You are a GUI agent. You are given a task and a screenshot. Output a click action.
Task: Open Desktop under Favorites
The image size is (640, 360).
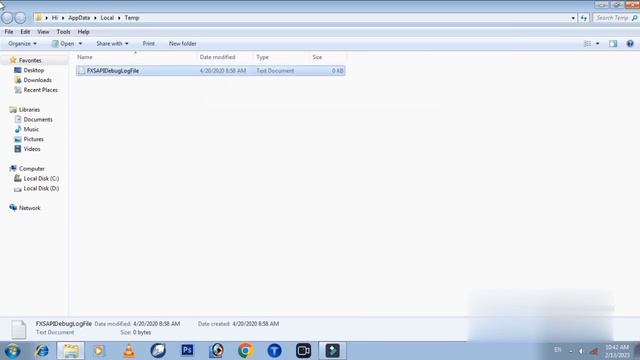coord(33,70)
